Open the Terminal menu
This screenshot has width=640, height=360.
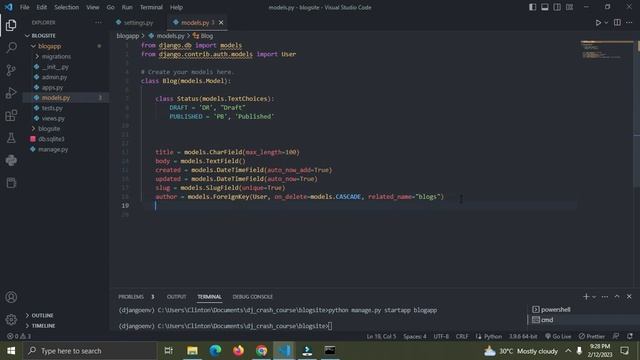pyautogui.click(x=151, y=7)
